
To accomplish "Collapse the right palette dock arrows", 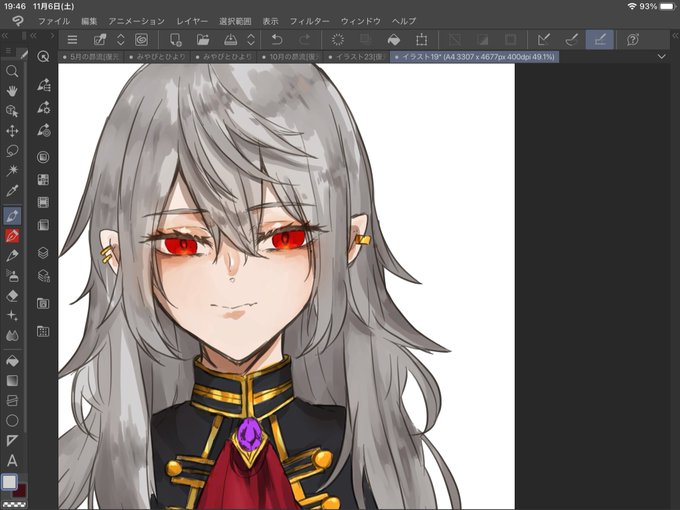I will click(x=675, y=35).
